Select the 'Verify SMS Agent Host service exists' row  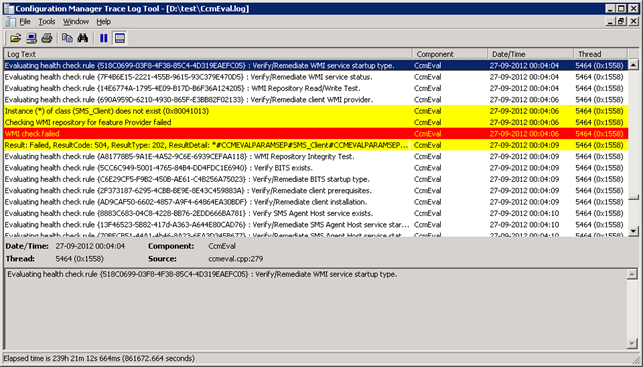click(316, 213)
